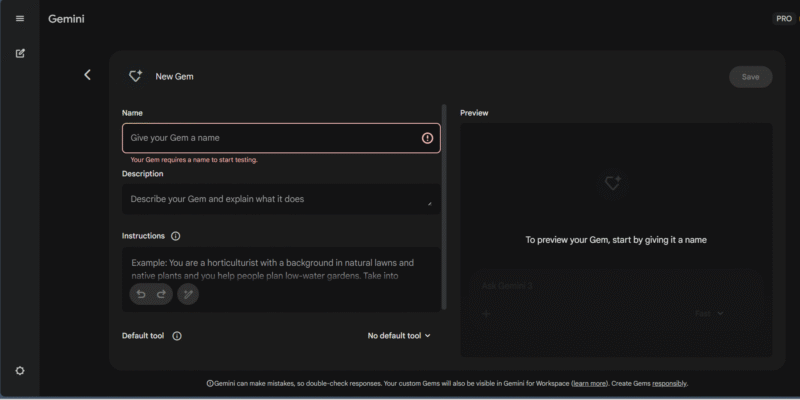Screen dimensions: 800x400
Task: Click the Save button
Action: coord(750,77)
